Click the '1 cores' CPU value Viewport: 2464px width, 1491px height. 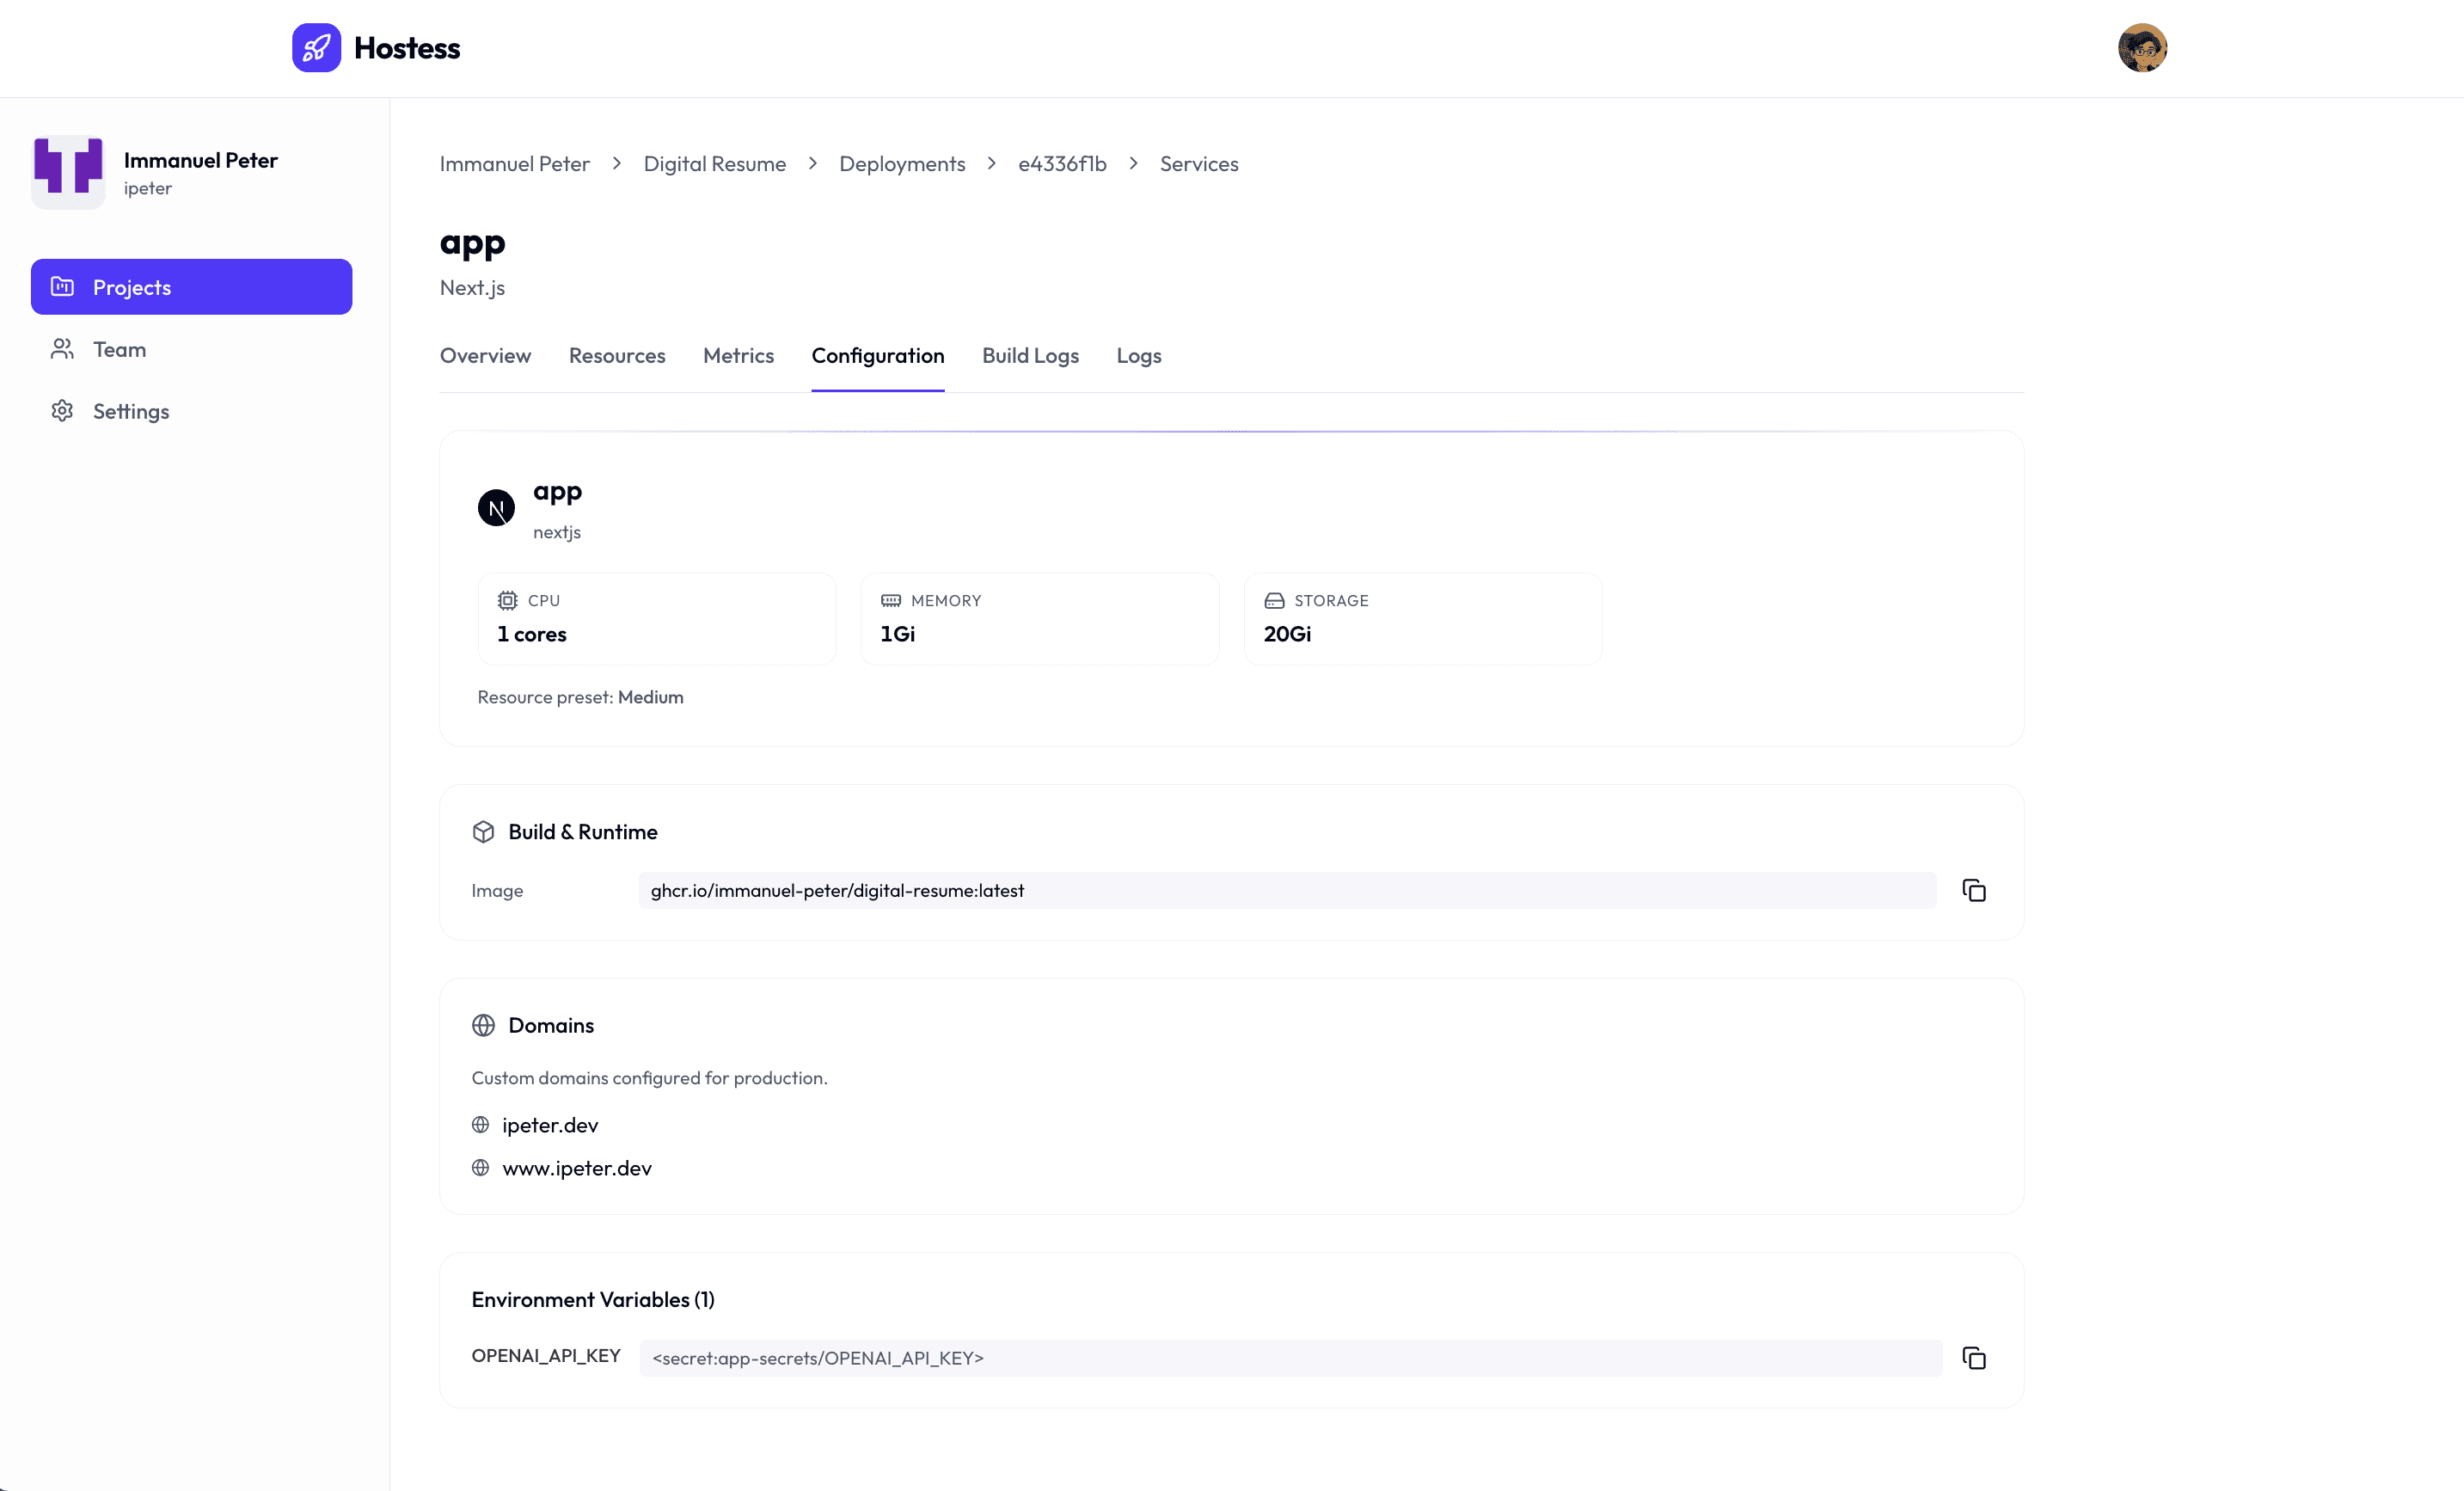tap(532, 634)
